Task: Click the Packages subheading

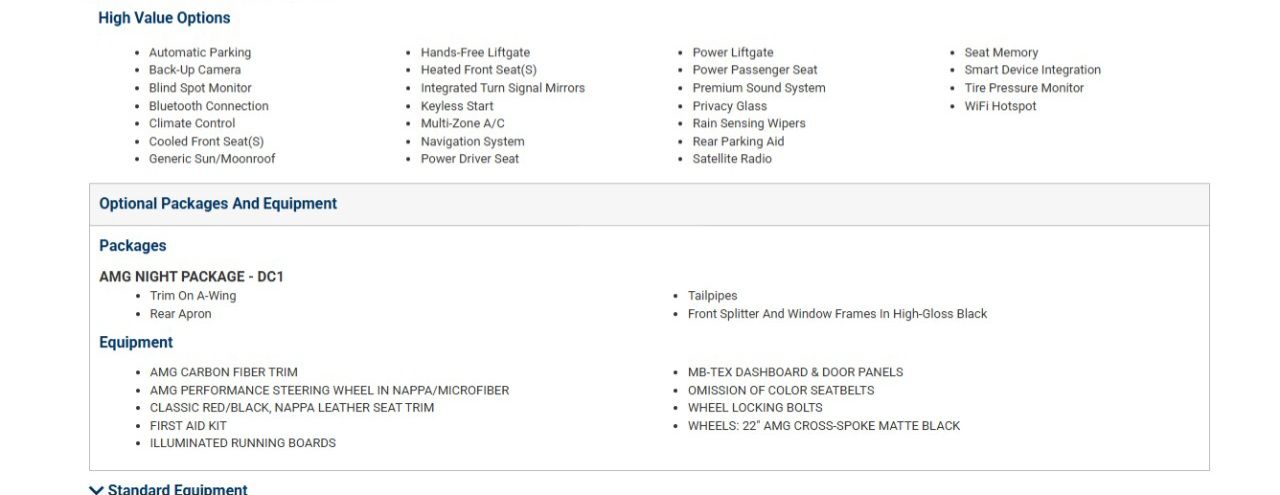Action: (133, 246)
